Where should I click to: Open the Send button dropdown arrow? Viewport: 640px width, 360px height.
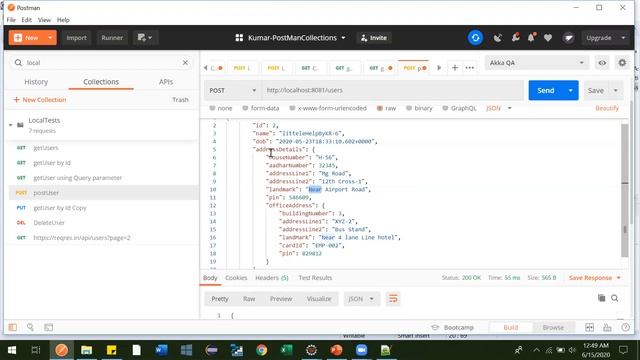point(571,90)
